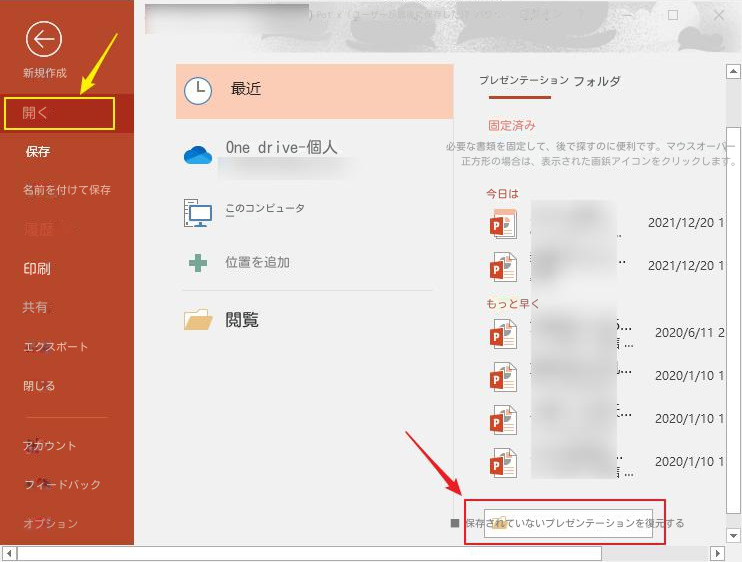
Task: Click the horizontal scrollbar left arrow
Action: point(9,553)
